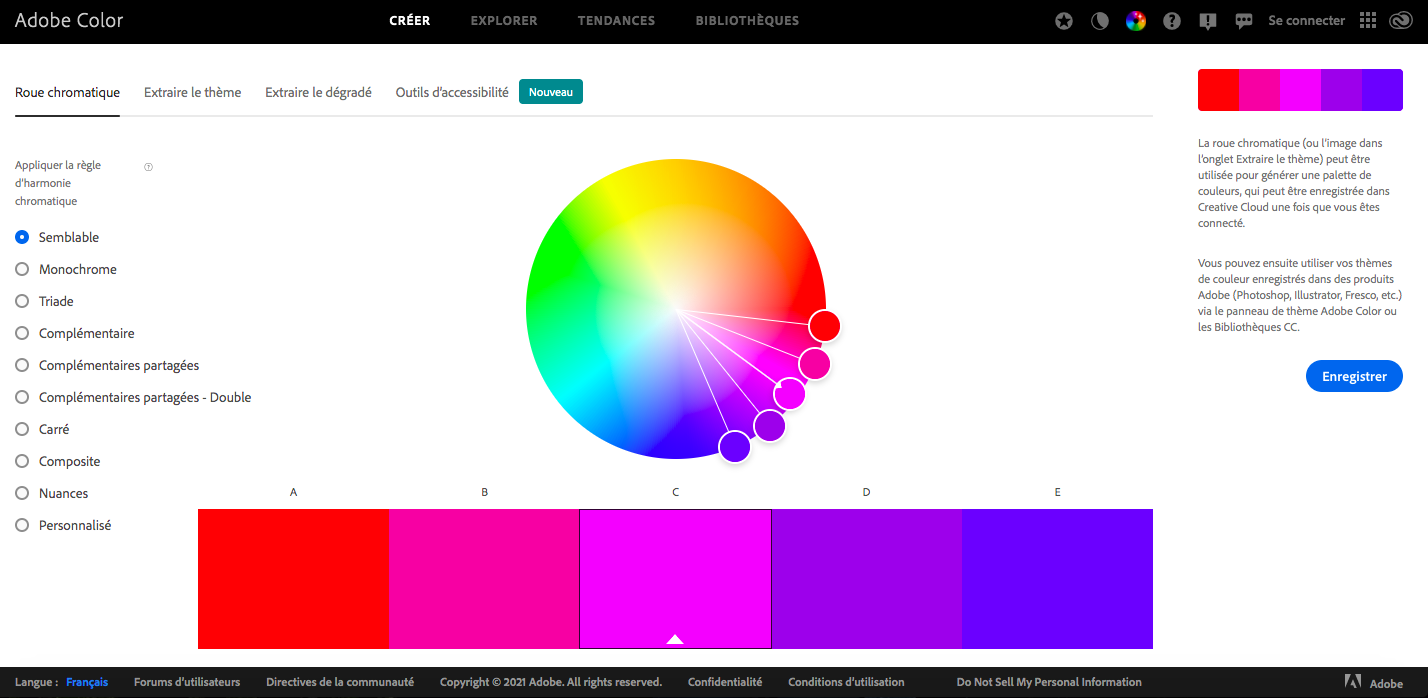Select purple color swatch D
This screenshot has height=698, width=1428.
[x=866, y=579]
